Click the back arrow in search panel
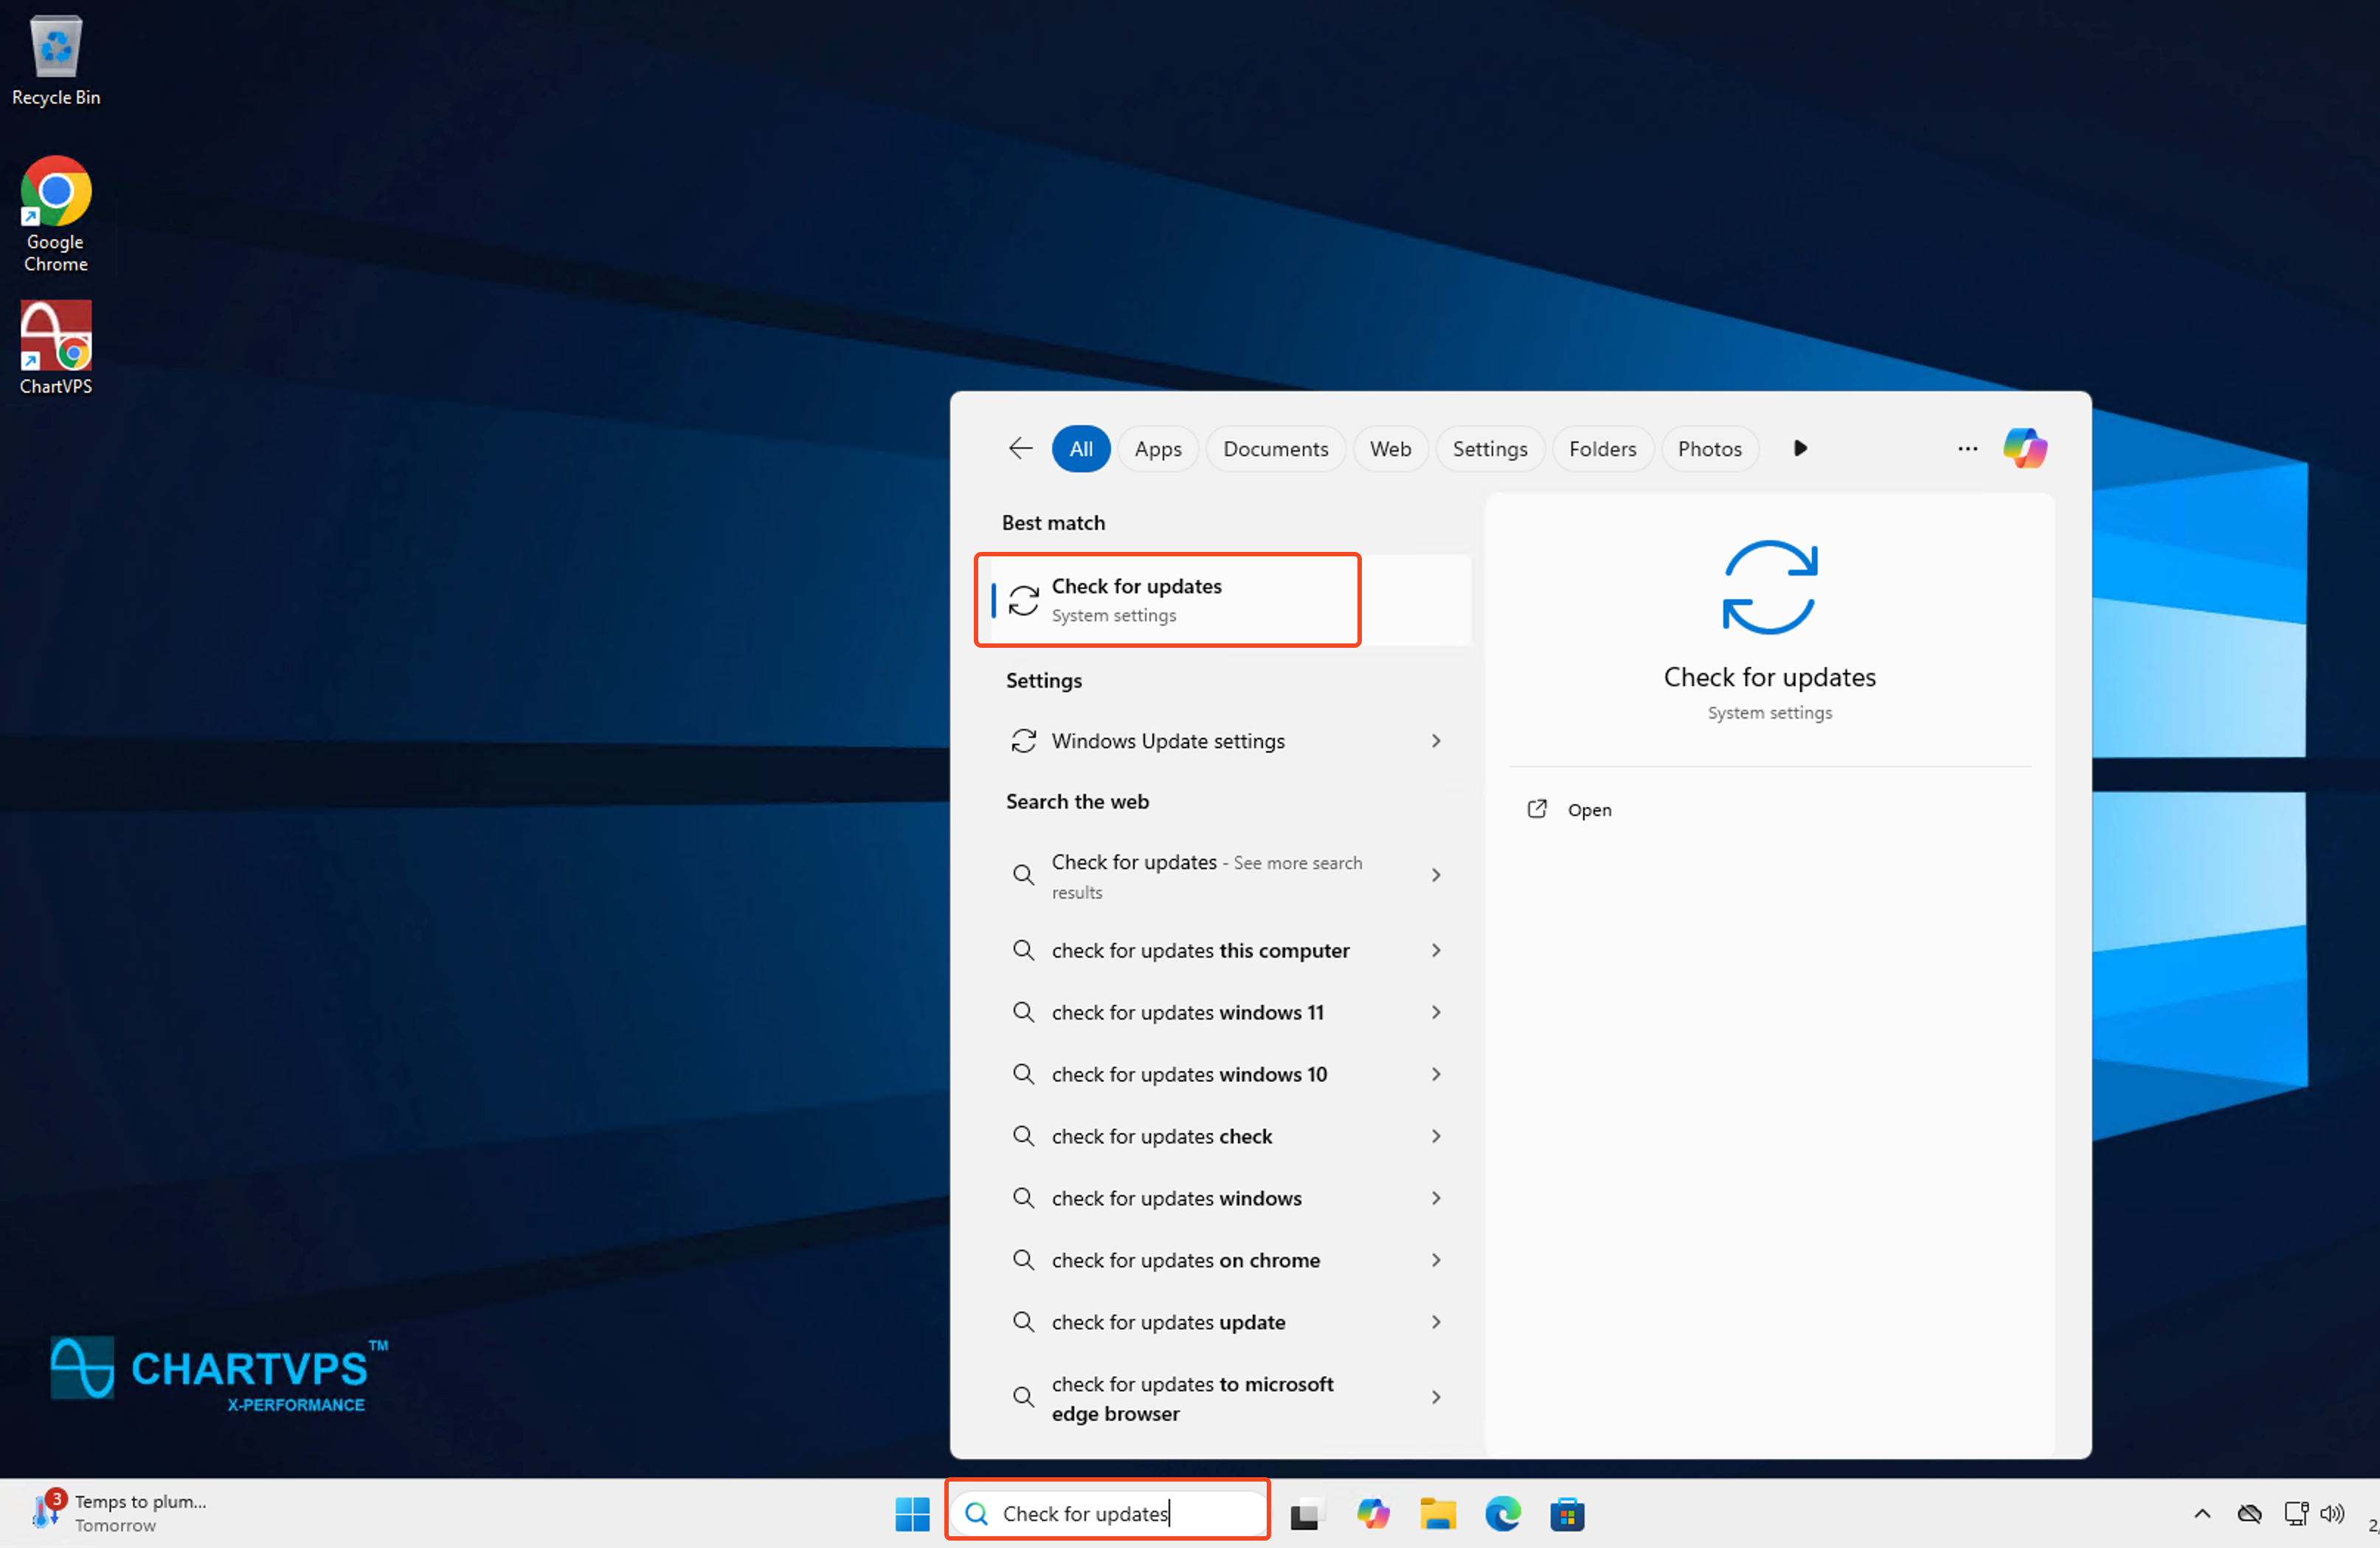This screenshot has width=2380, height=1548. tap(1019, 448)
